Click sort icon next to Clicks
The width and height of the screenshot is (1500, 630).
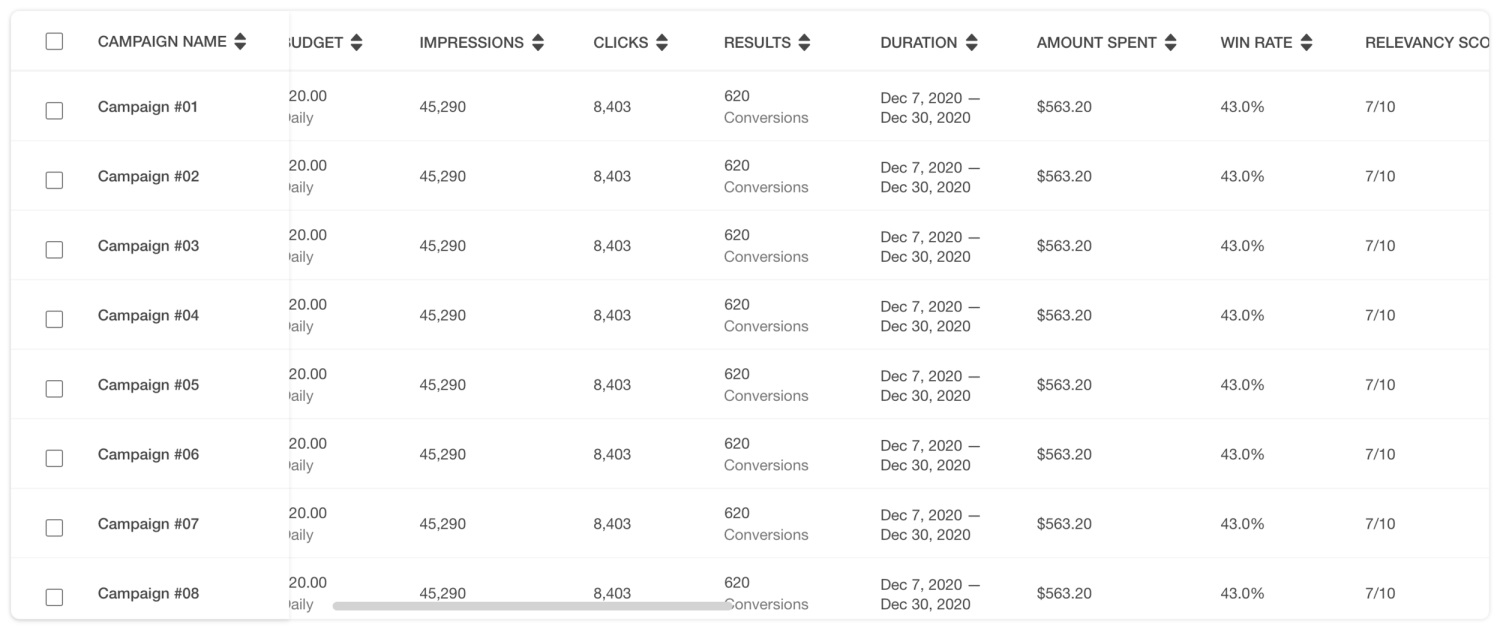point(662,43)
